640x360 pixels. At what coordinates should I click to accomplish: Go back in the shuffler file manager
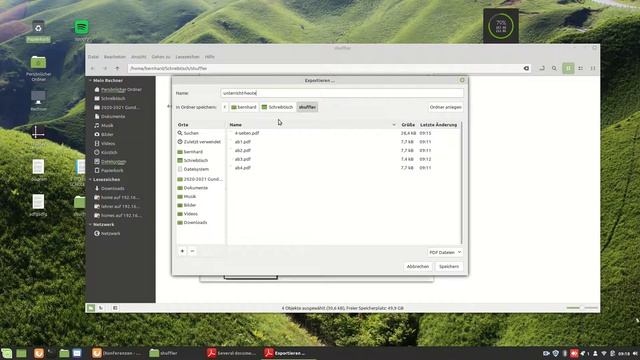[93, 69]
